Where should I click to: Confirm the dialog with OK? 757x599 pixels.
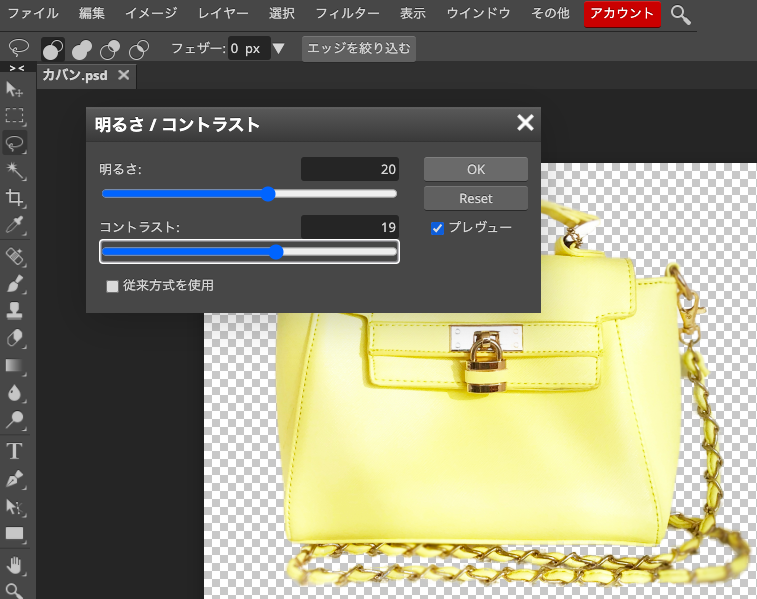476,169
